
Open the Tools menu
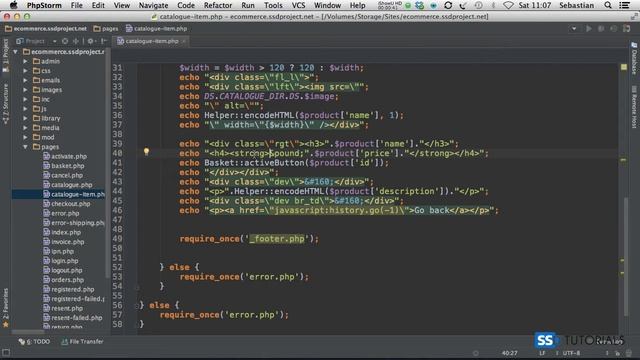pyautogui.click(x=273, y=5)
